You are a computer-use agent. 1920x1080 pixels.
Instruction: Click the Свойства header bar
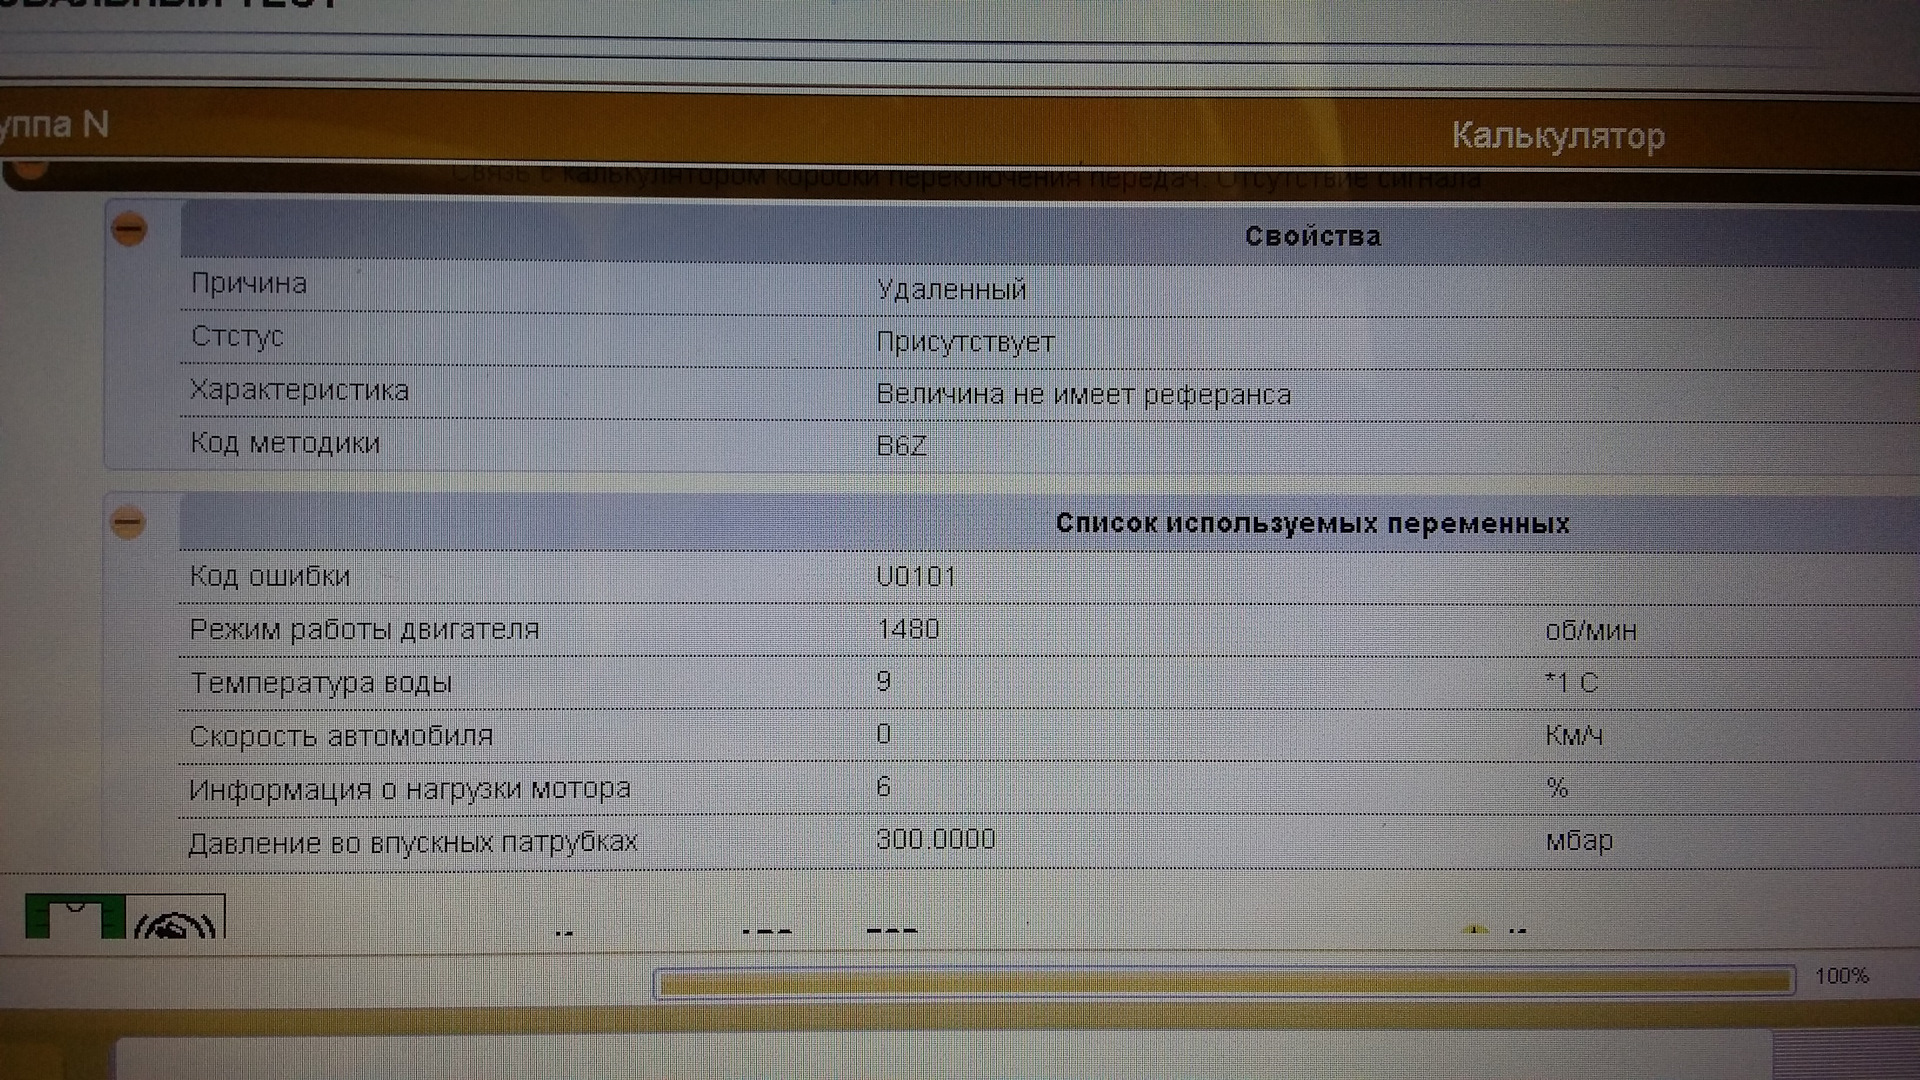[x=1050, y=233]
